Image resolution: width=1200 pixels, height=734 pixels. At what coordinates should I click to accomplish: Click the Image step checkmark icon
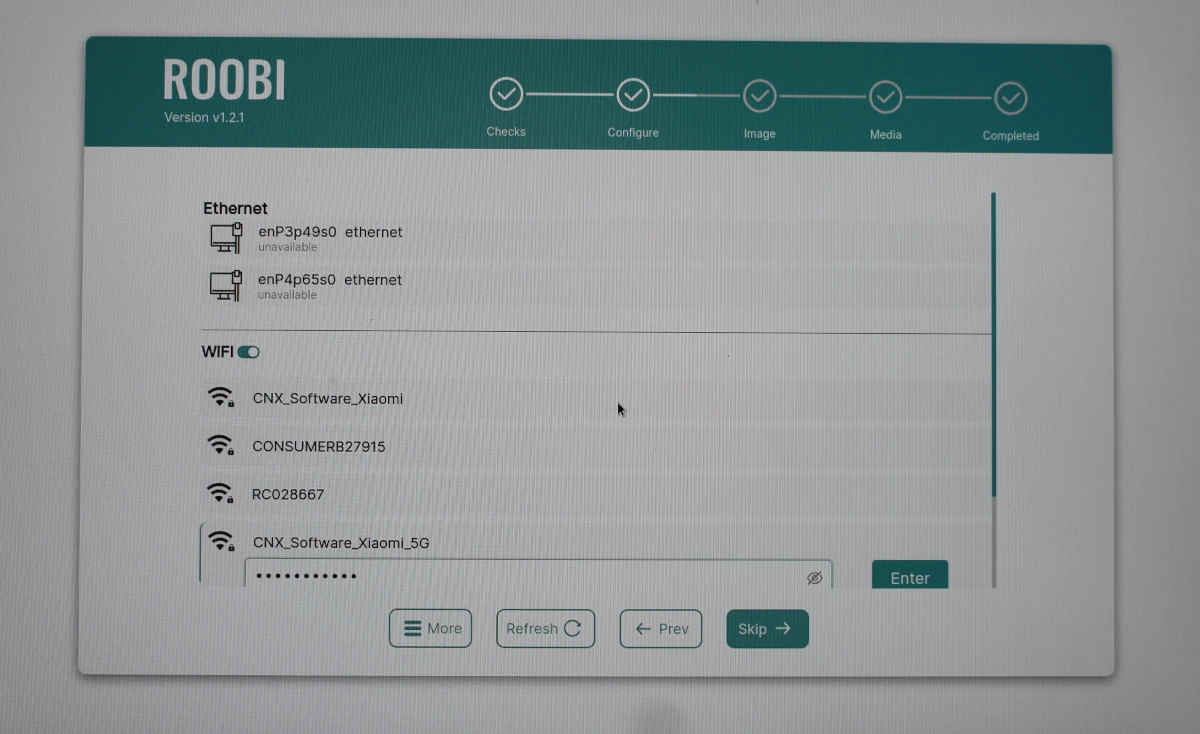tap(759, 96)
